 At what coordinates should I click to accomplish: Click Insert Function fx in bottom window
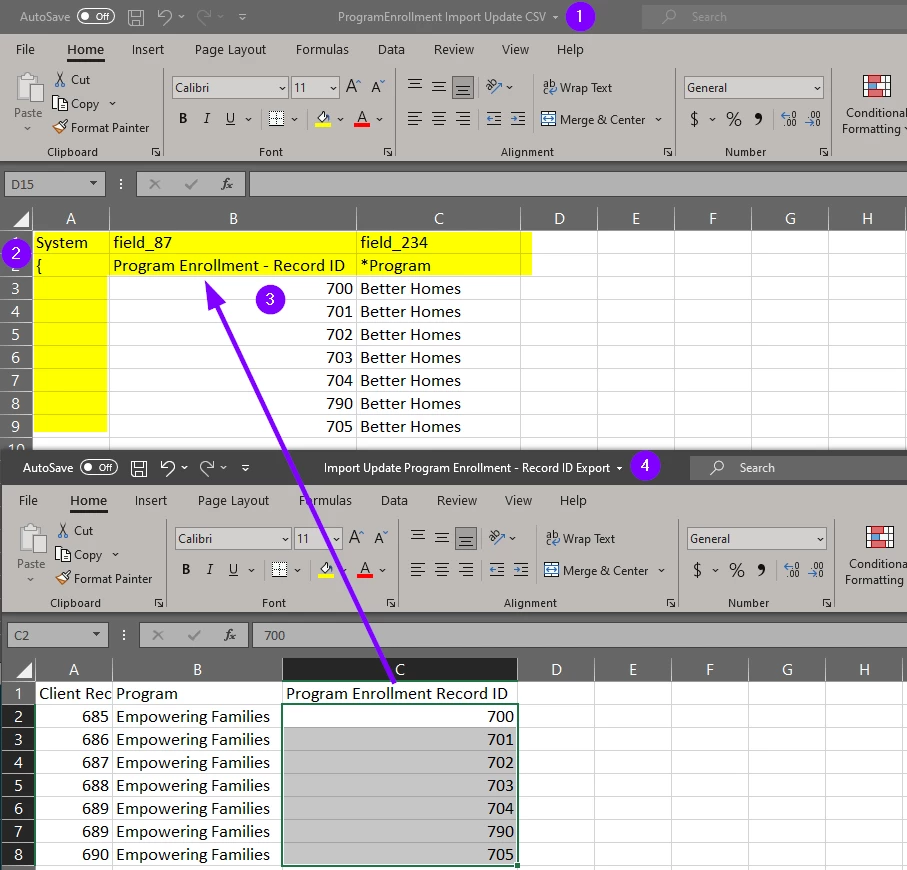[x=230, y=635]
